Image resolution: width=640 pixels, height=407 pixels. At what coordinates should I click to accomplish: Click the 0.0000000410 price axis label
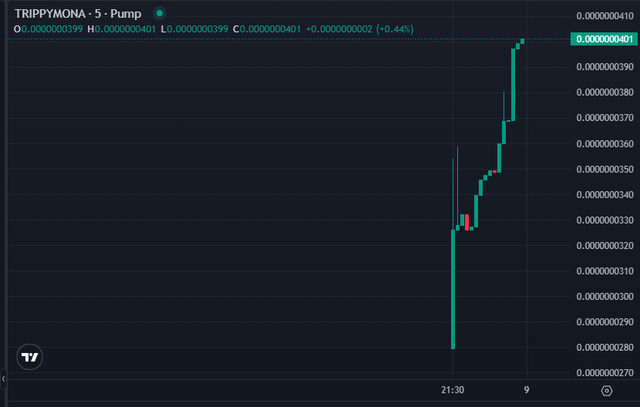[605, 16]
